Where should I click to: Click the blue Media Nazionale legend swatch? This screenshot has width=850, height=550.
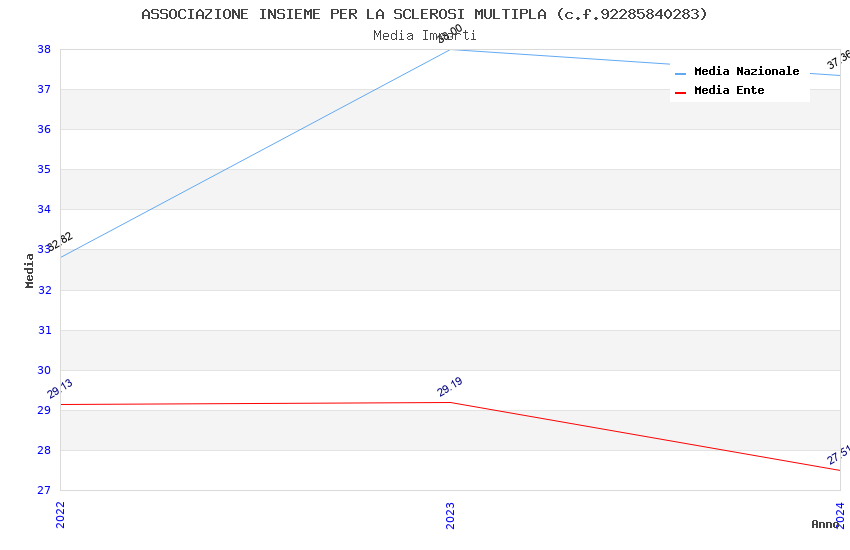point(680,74)
